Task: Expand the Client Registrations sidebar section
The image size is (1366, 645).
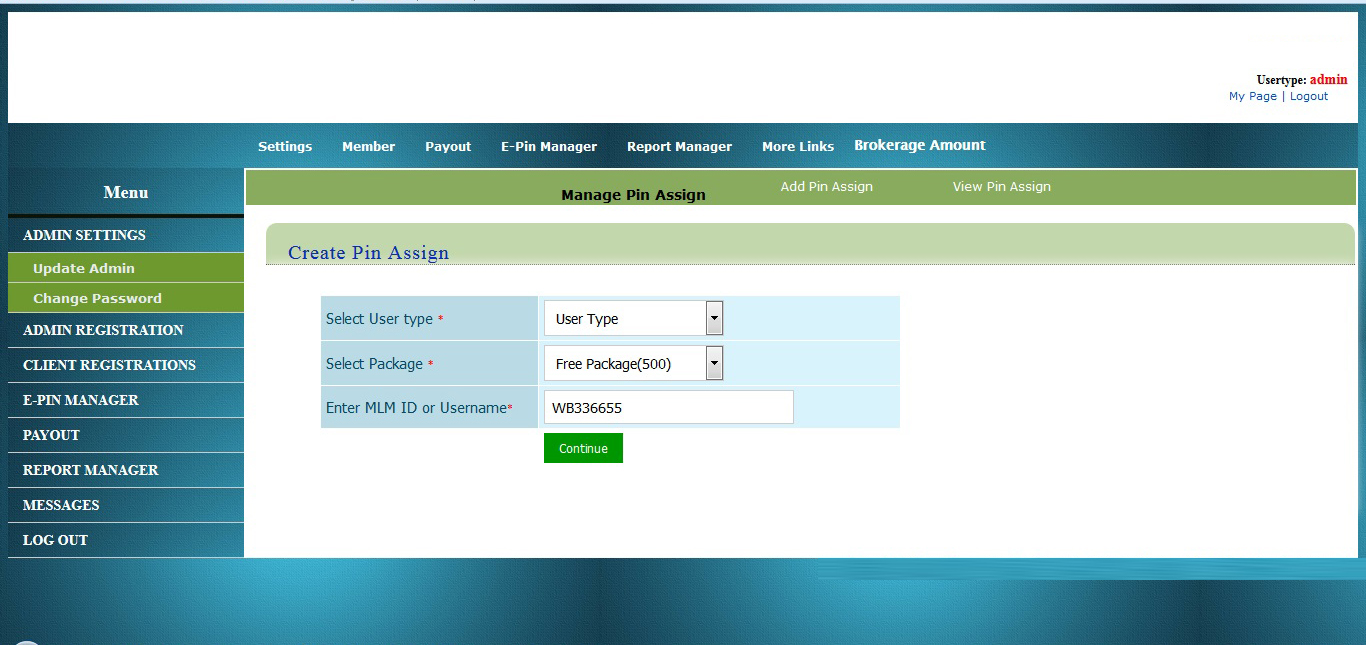Action: [109, 365]
